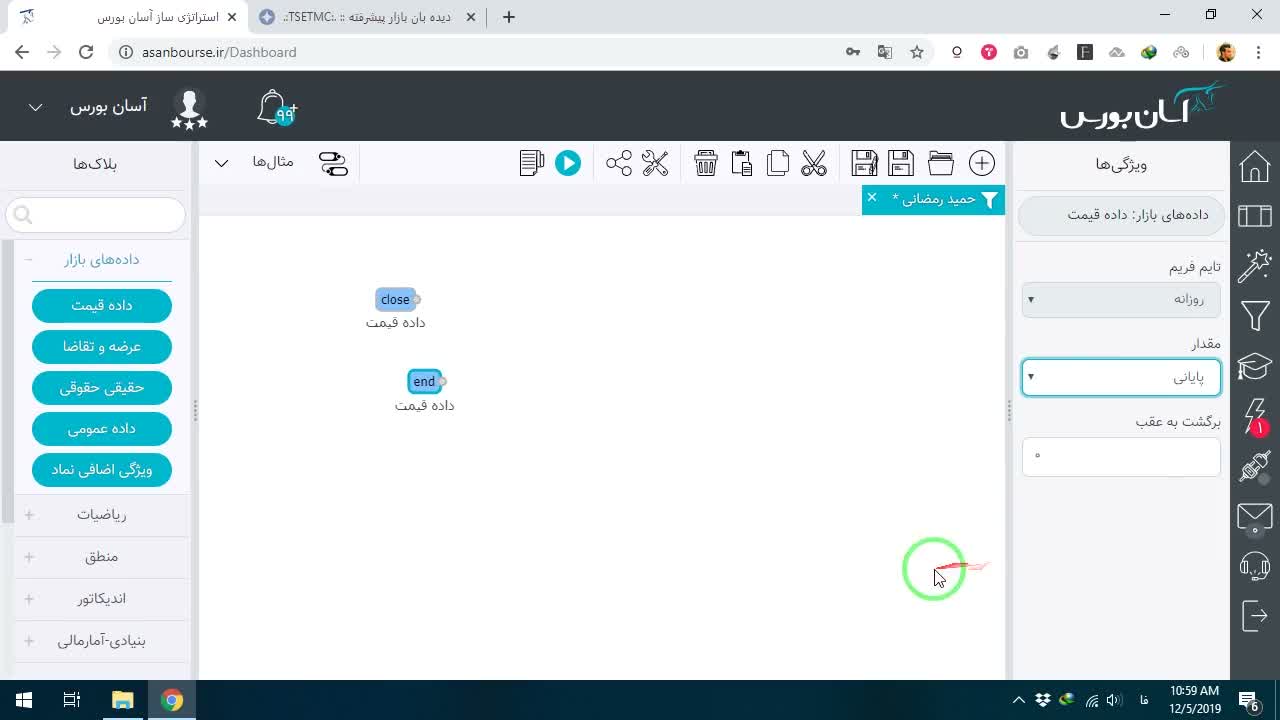Click the Asan Bourse logo

click(x=1142, y=106)
